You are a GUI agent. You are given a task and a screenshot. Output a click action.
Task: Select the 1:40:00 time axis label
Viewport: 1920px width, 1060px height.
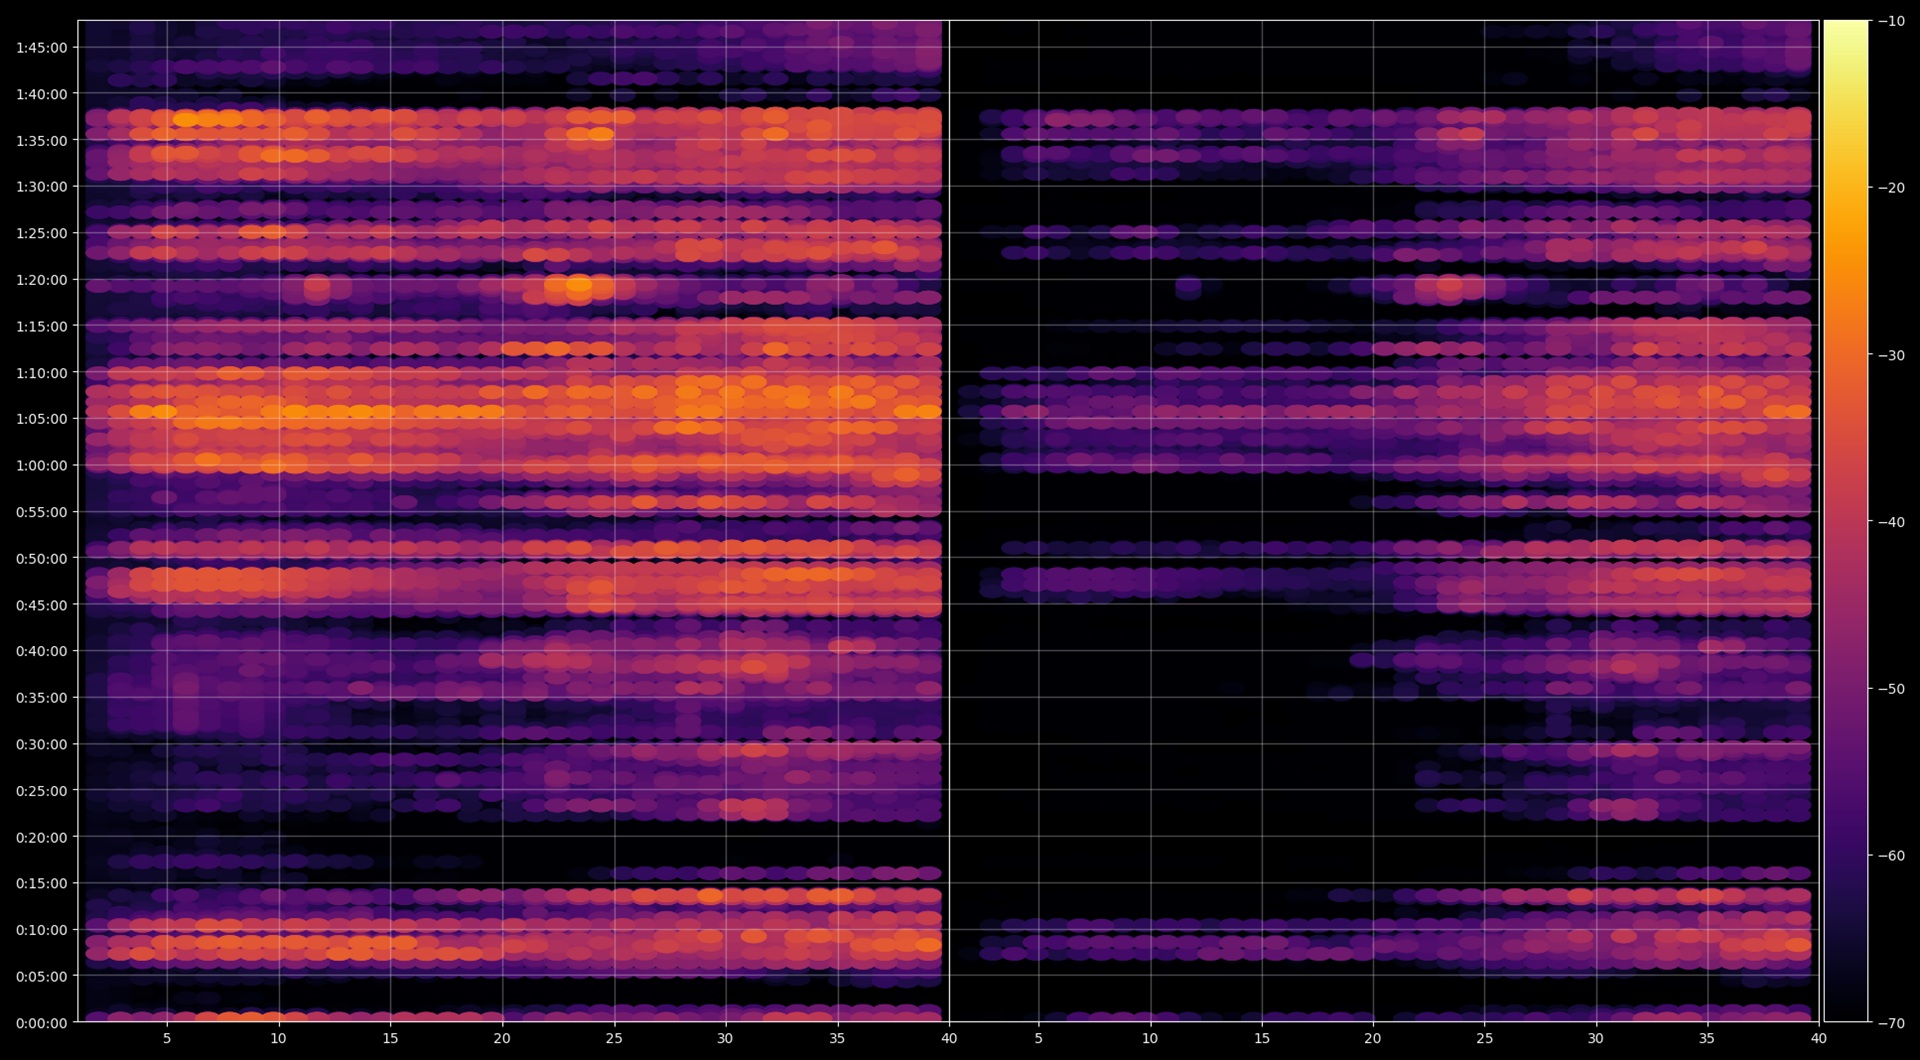click(42, 95)
